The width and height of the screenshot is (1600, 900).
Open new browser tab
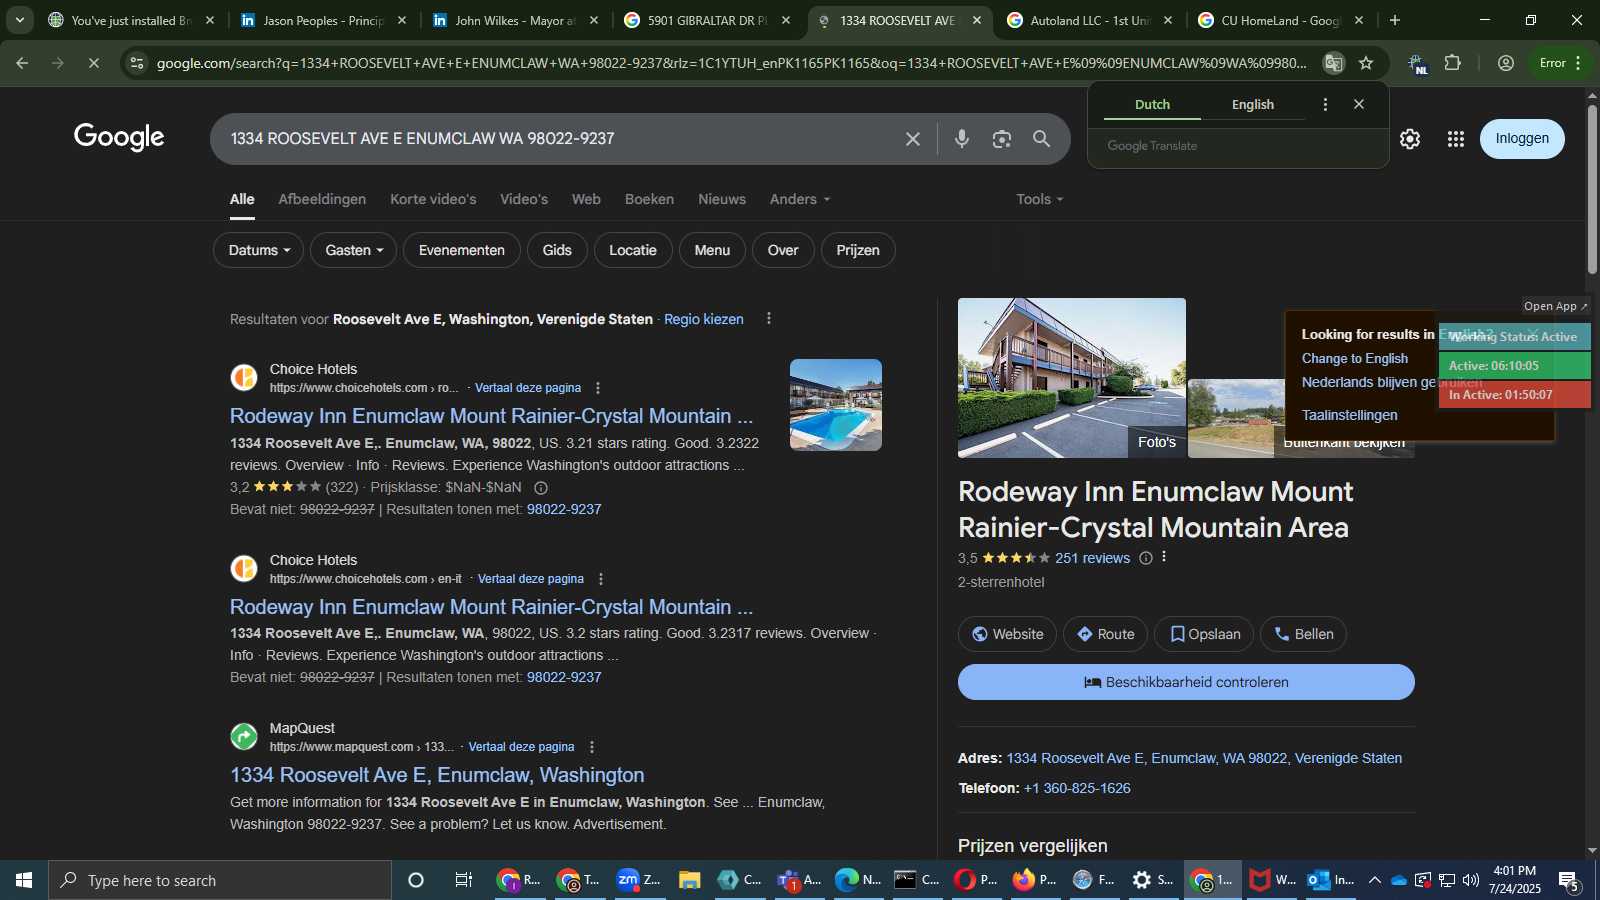pyautogui.click(x=1395, y=20)
